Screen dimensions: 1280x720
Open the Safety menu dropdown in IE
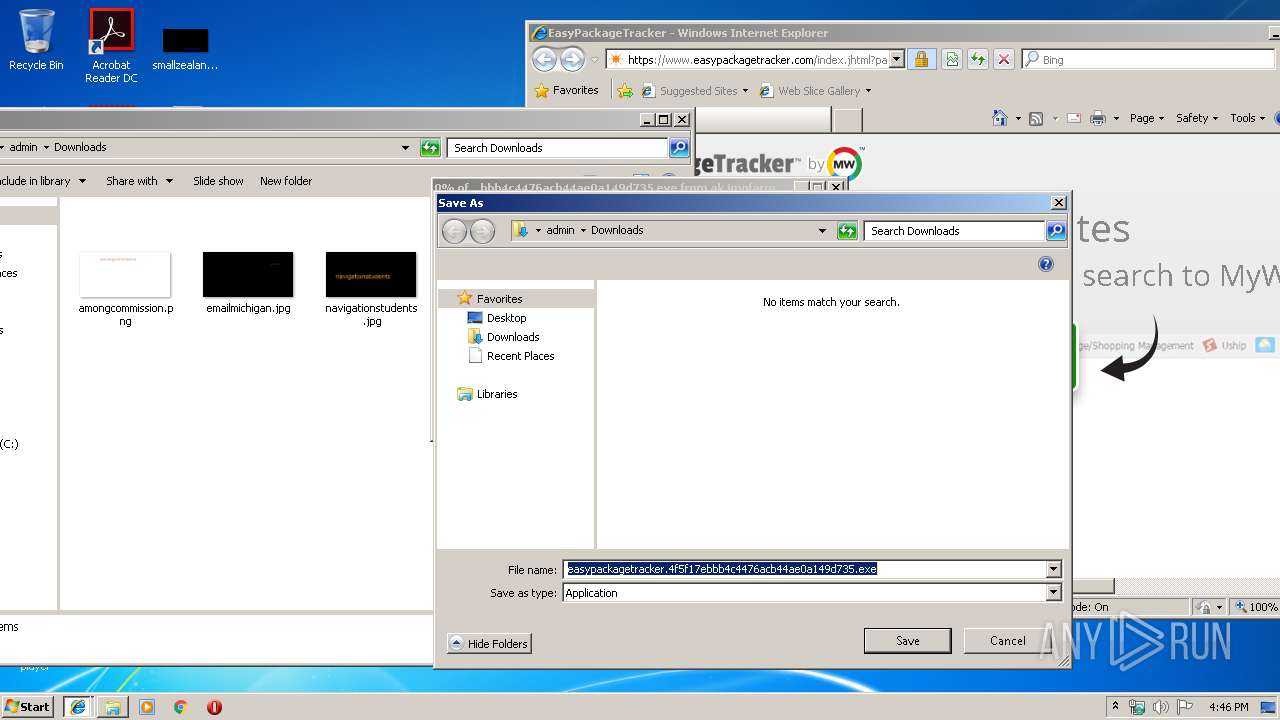(1197, 118)
